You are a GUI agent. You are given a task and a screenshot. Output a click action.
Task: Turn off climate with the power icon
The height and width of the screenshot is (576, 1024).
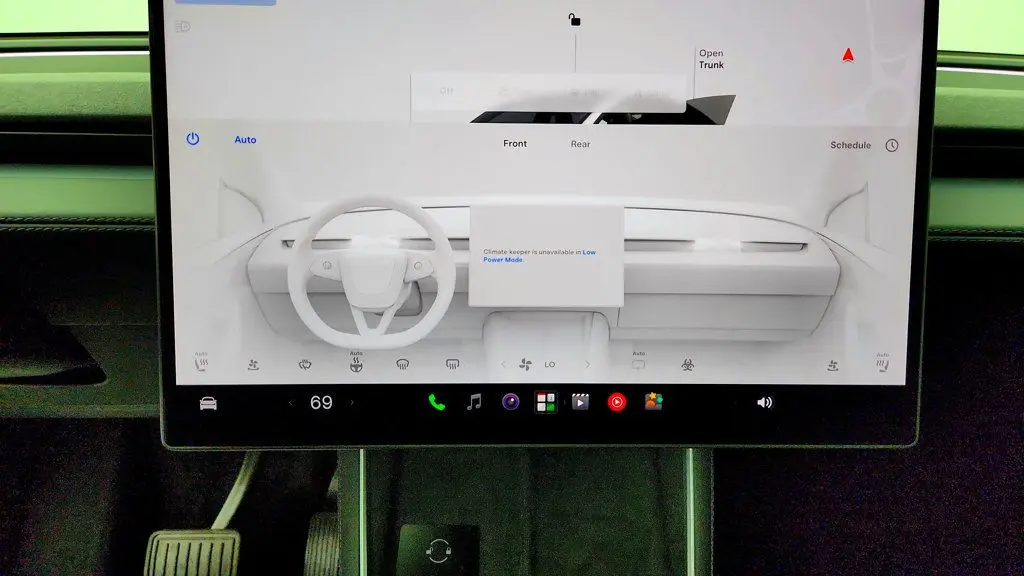[193, 139]
